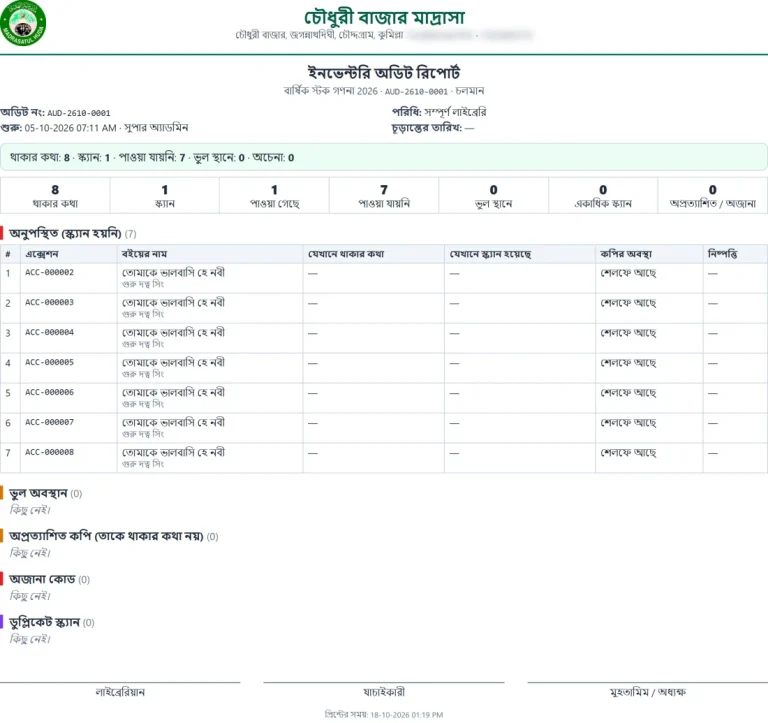Screen dimensions: 768x723
Task: Click book title in row ACC-000005
Action: (x=173, y=362)
